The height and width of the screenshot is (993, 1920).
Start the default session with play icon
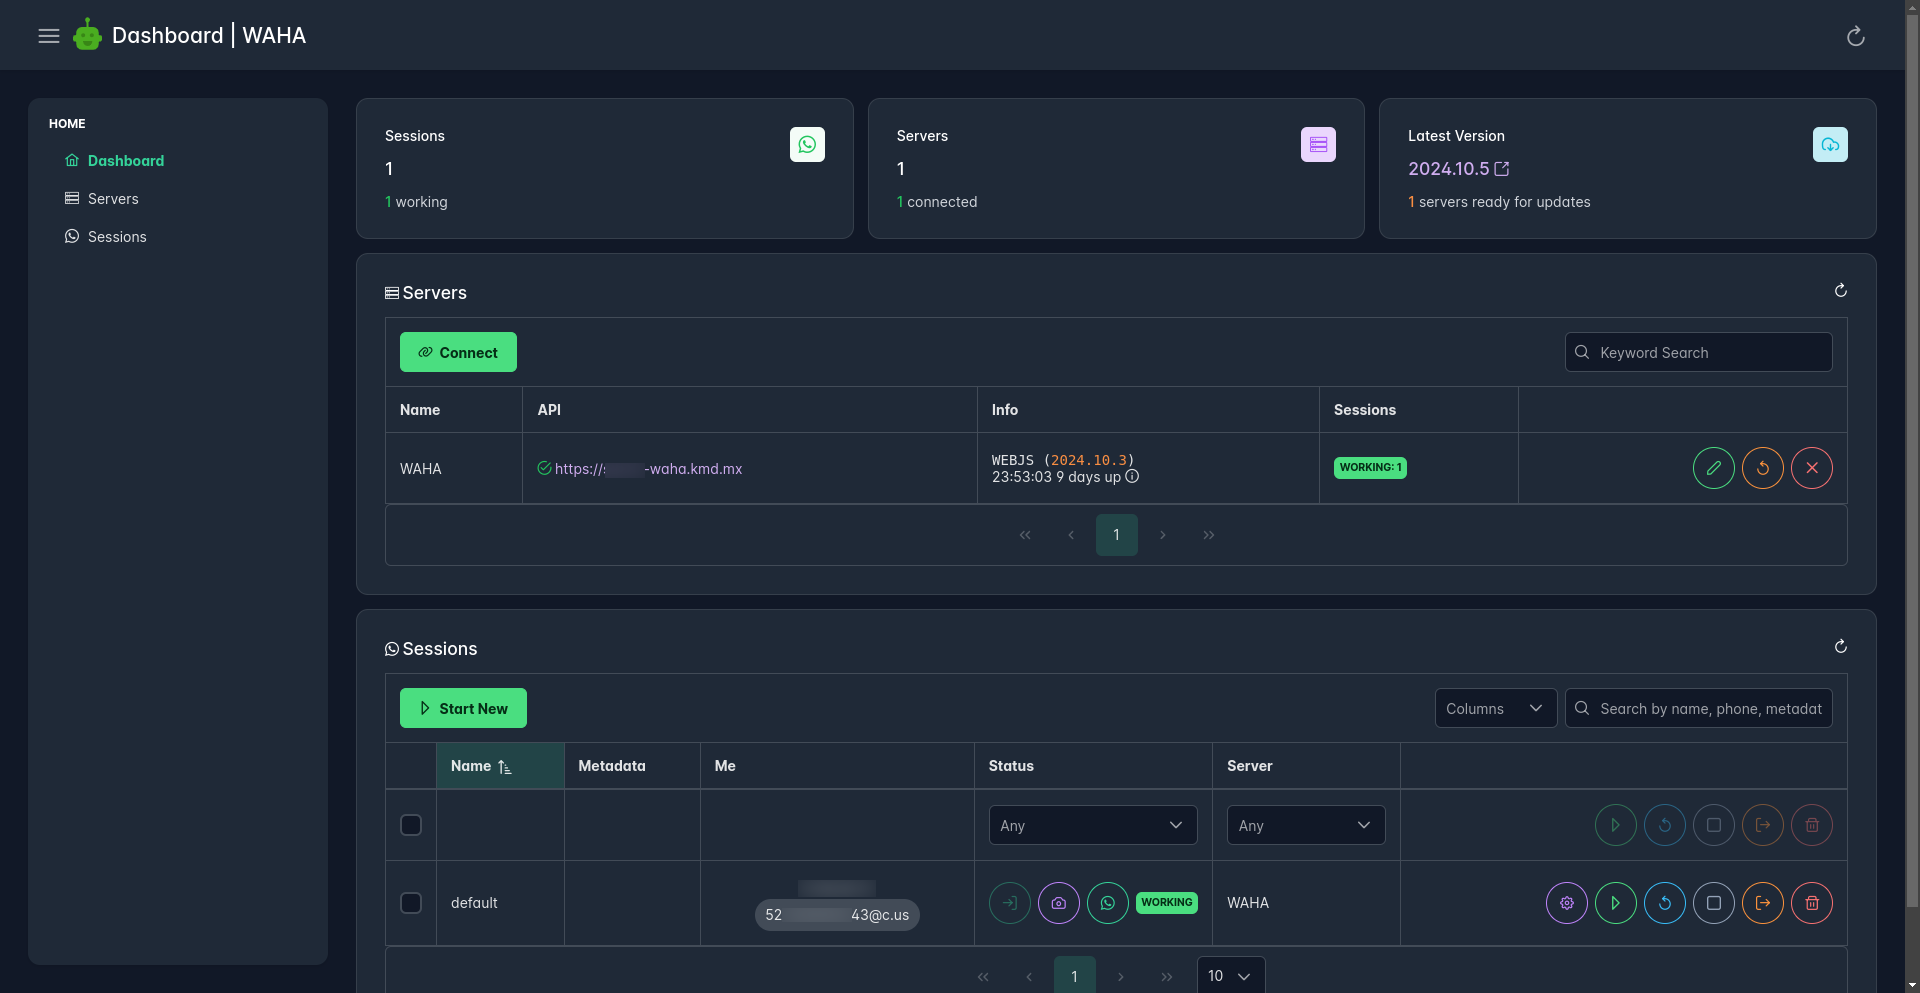tap(1615, 903)
